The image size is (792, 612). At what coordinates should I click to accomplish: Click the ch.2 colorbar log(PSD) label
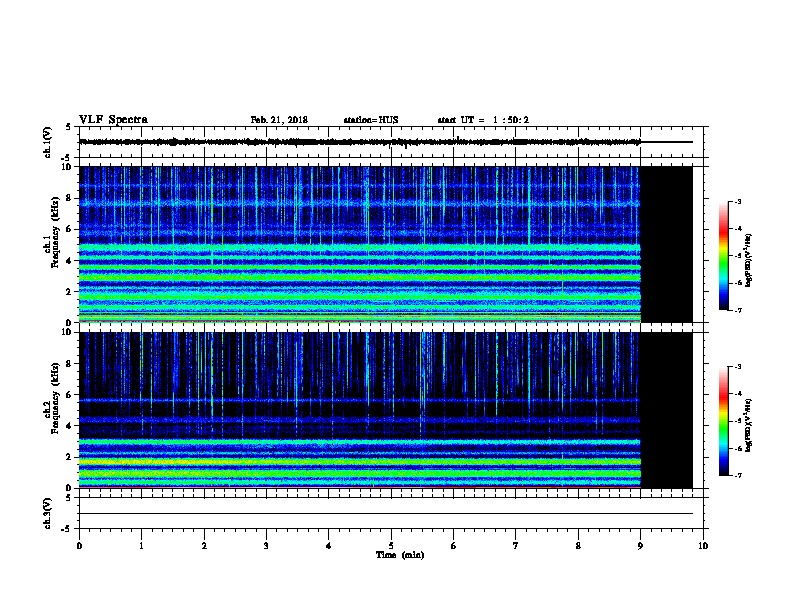(x=748, y=425)
